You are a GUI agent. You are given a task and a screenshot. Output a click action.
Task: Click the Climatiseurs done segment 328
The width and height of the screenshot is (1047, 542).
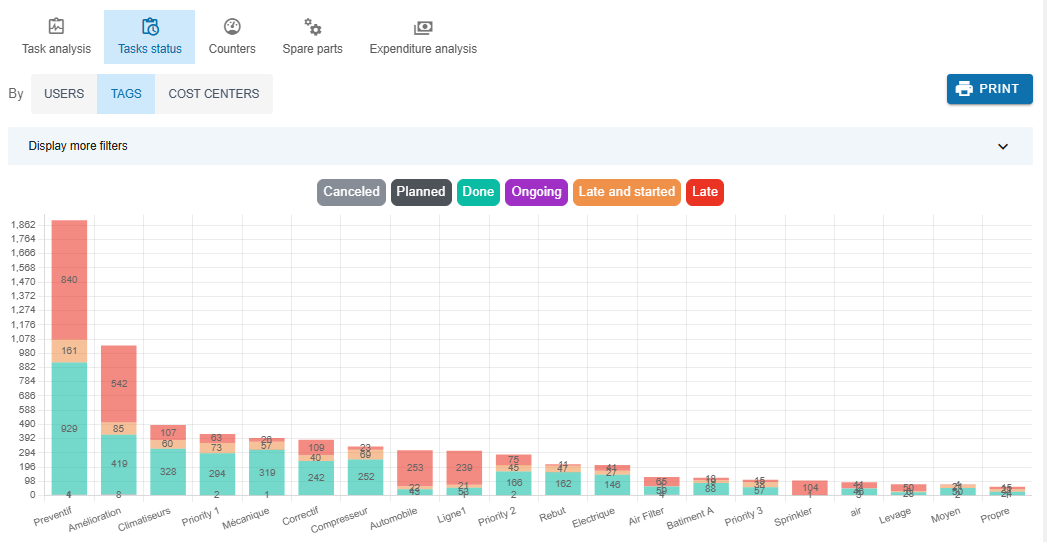click(x=168, y=471)
